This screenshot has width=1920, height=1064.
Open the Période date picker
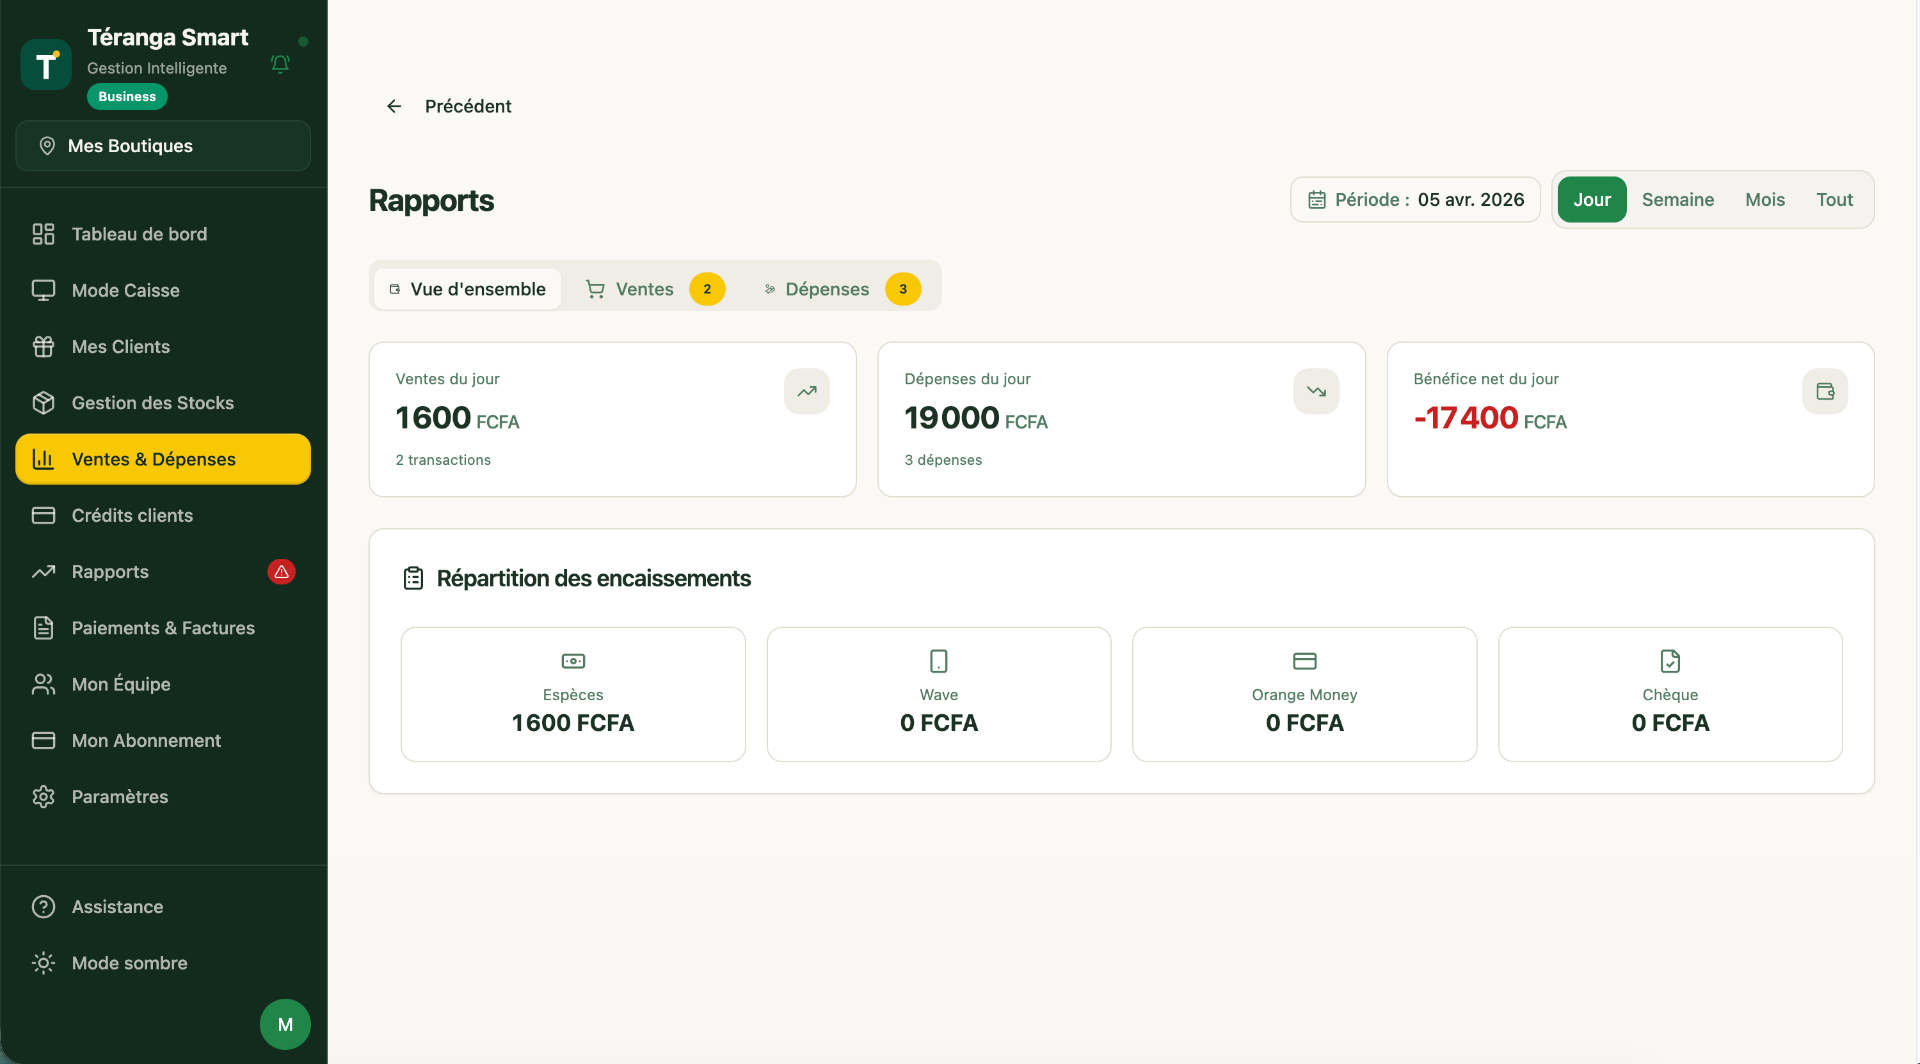click(x=1415, y=200)
